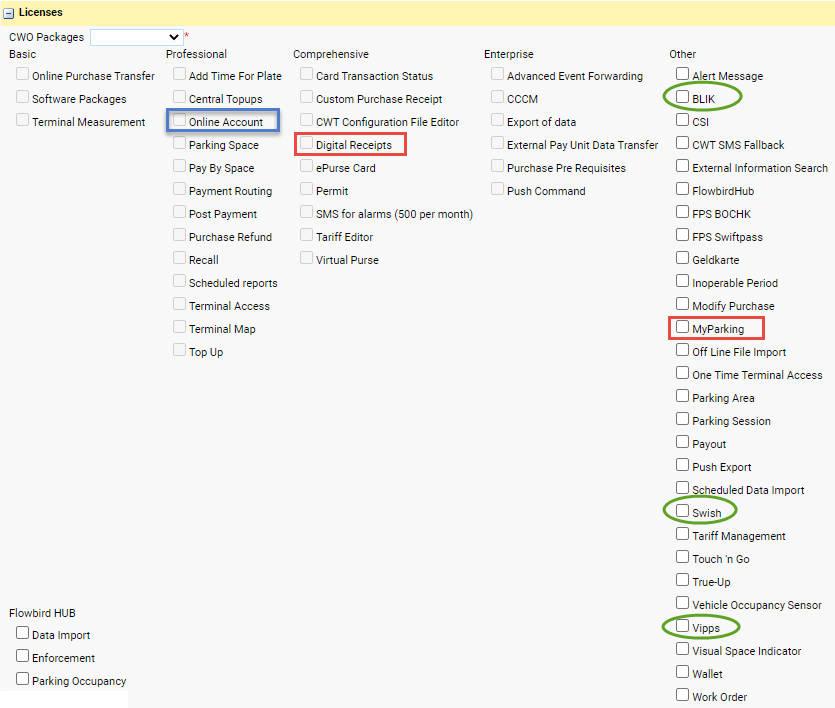This screenshot has width=835, height=708.
Task: Check Off Line File Import
Action: click(682, 349)
